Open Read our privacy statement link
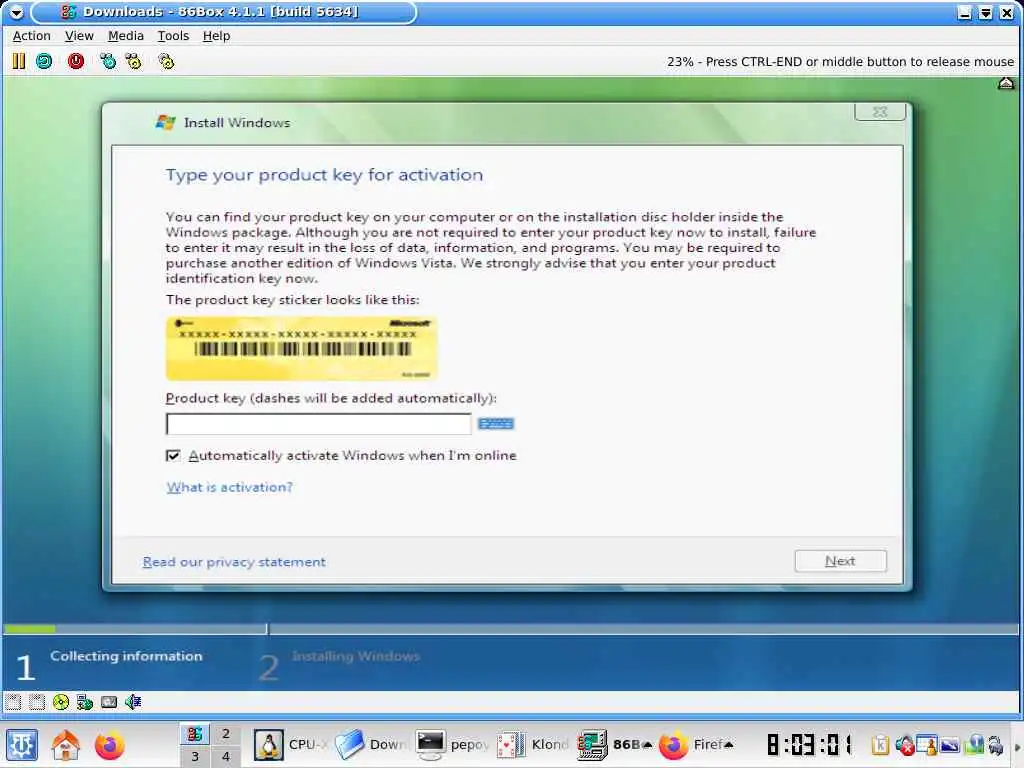The width and height of the screenshot is (1024, 768). click(x=234, y=562)
